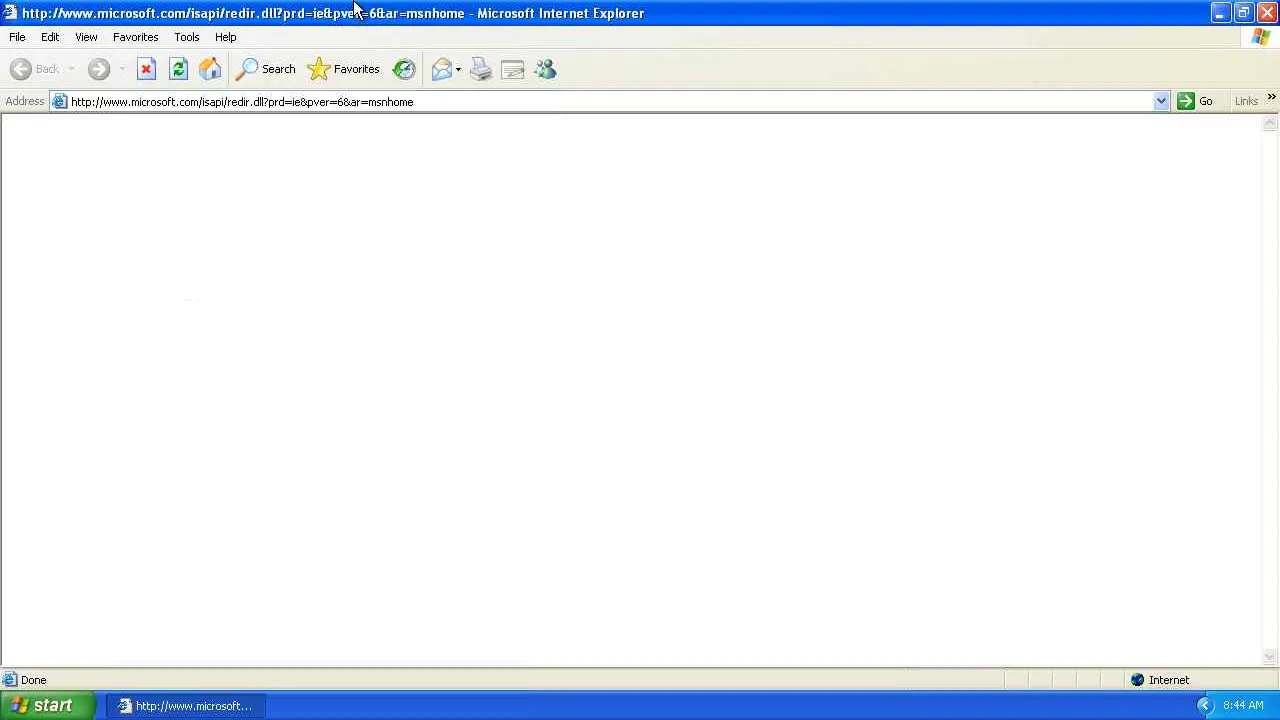
Task: Open the Favorites pane with the star button
Action: (x=344, y=69)
